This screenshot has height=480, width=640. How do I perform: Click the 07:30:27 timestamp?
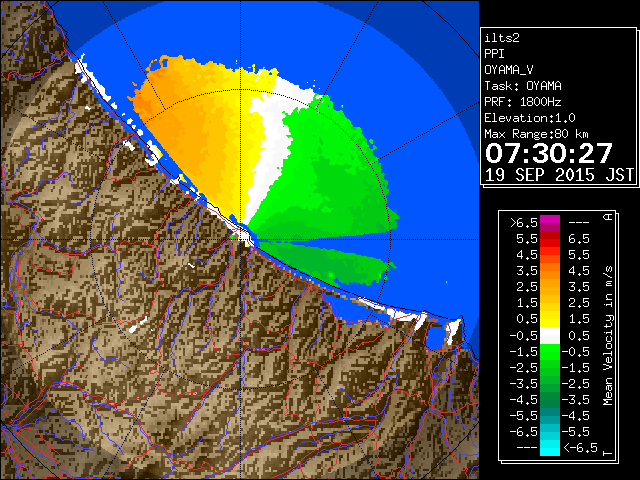pyautogui.click(x=549, y=153)
